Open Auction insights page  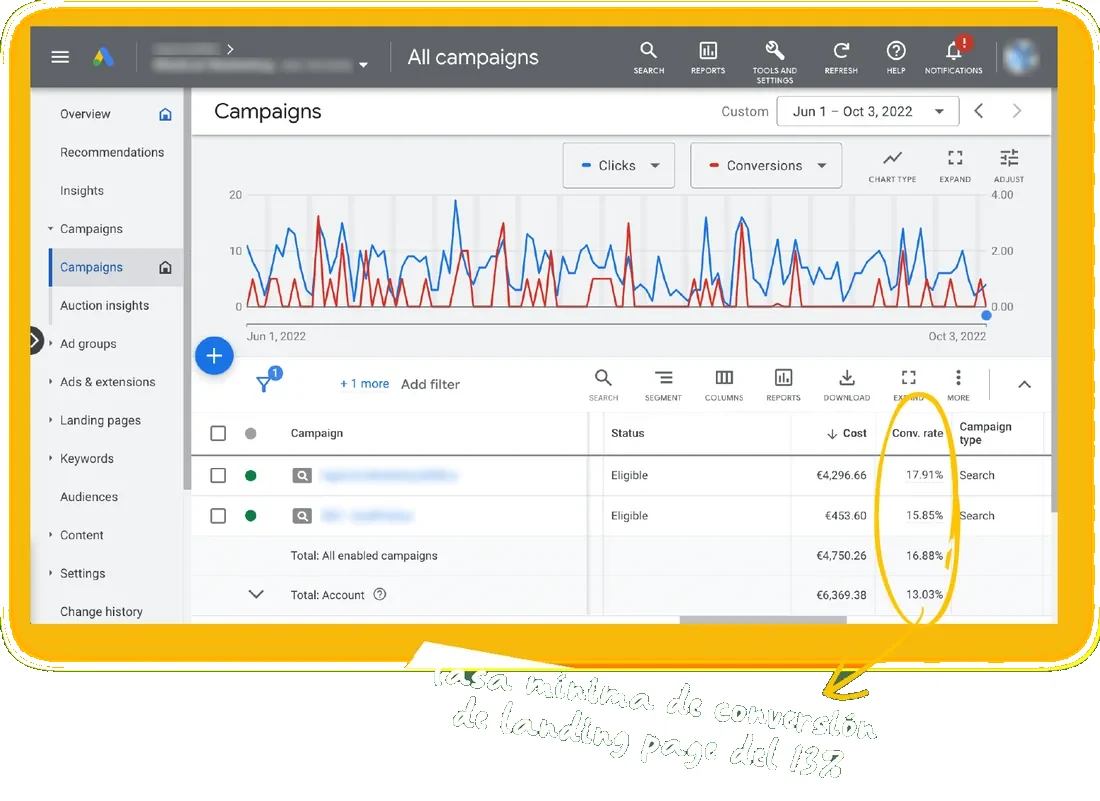tap(105, 305)
